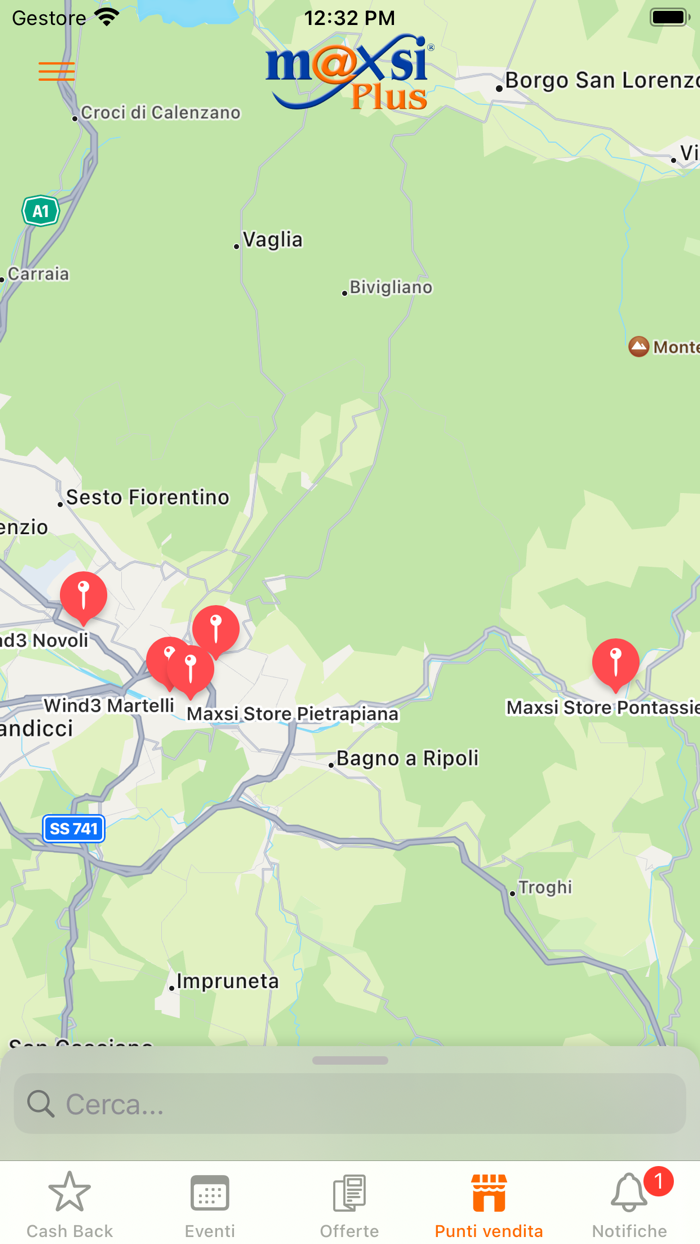Select the Maxsi Store Pontassieve pin
700x1244 pixels.
tap(615, 664)
